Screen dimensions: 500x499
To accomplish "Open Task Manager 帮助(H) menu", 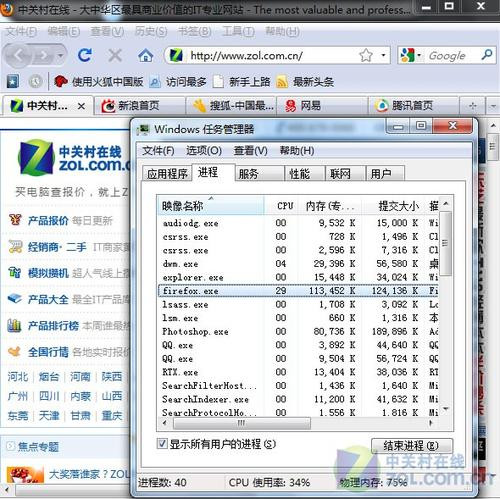I will coord(297,151).
